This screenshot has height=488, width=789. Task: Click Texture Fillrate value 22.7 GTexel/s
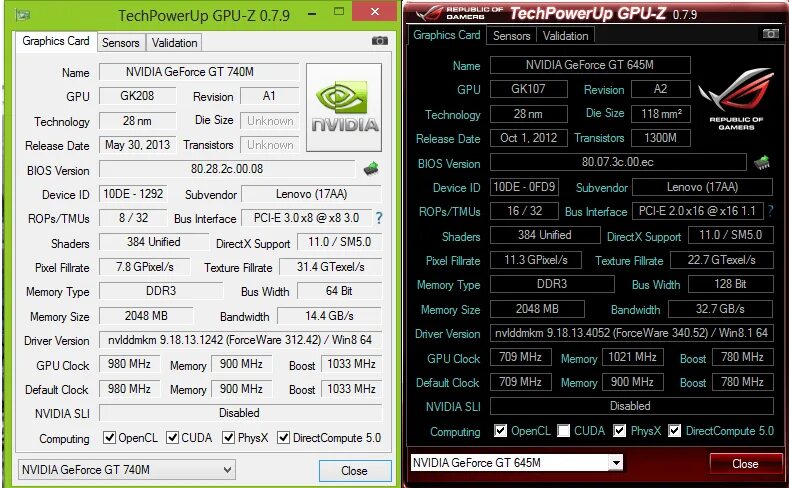click(722, 260)
